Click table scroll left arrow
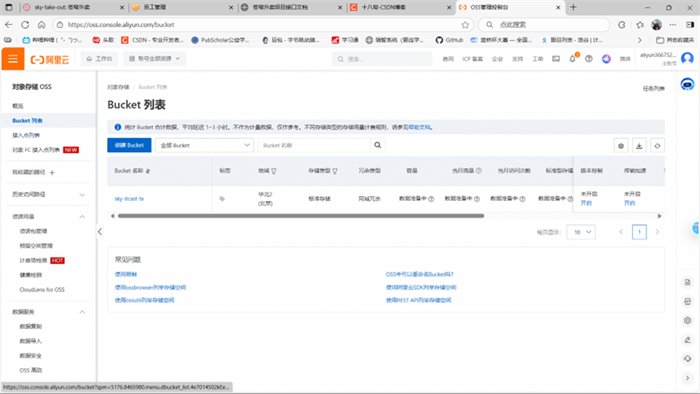700x394 pixels. 112,216
